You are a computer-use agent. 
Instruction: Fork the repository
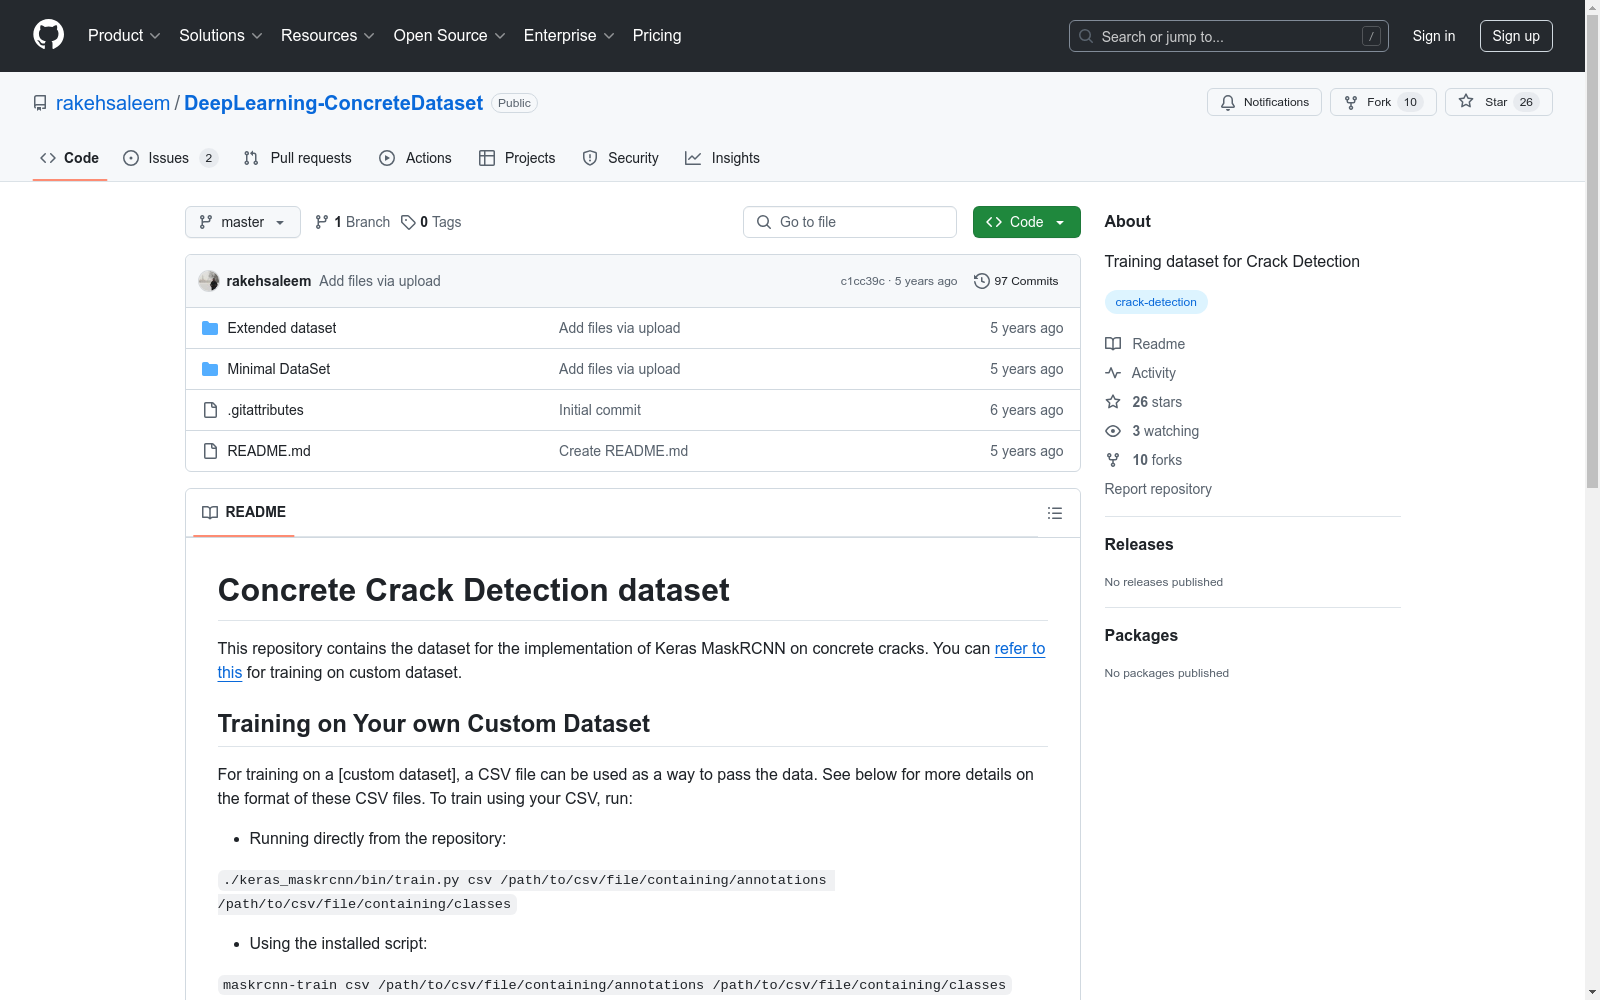click(x=1383, y=102)
